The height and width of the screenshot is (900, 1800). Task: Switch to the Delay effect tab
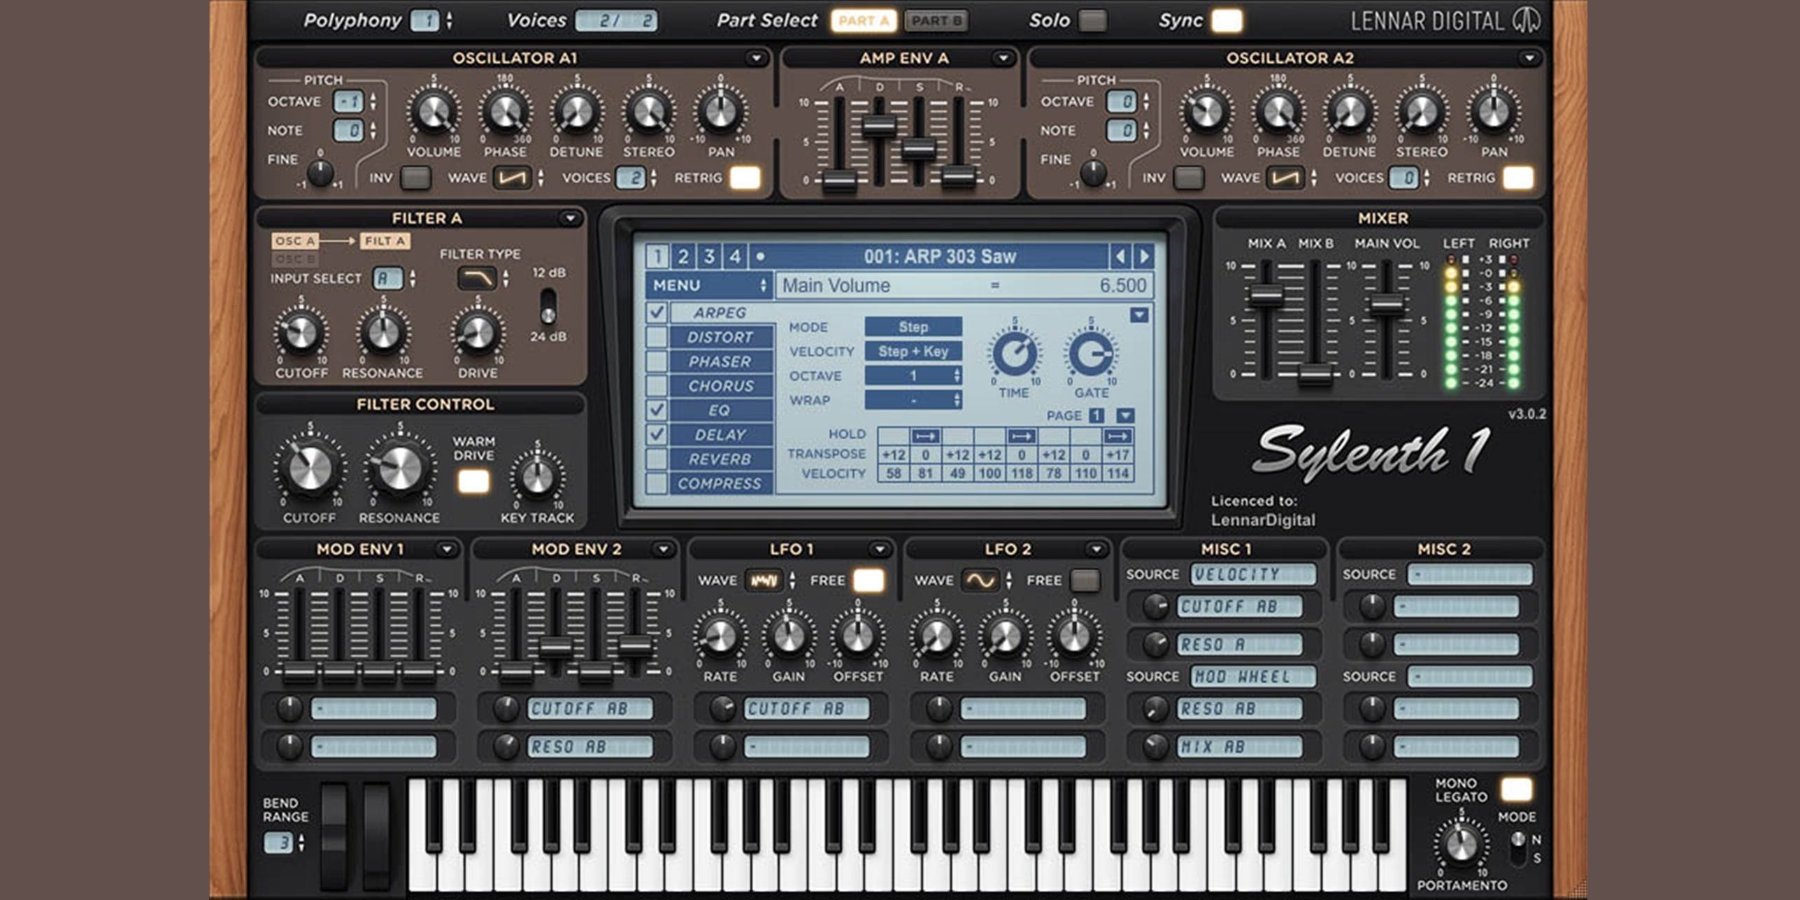720,435
